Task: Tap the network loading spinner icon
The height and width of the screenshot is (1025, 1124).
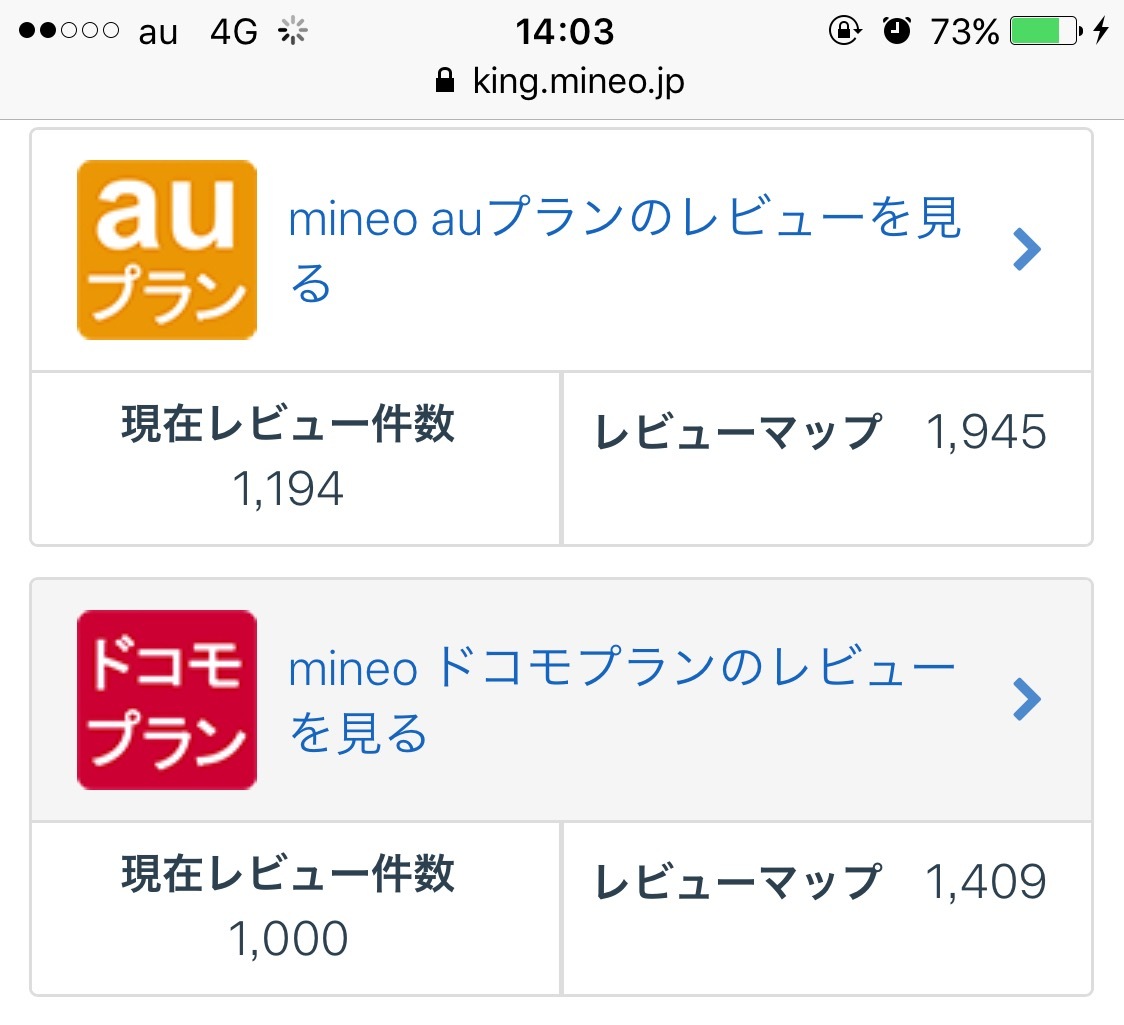Action: pyautogui.click(x=292, y=33)
